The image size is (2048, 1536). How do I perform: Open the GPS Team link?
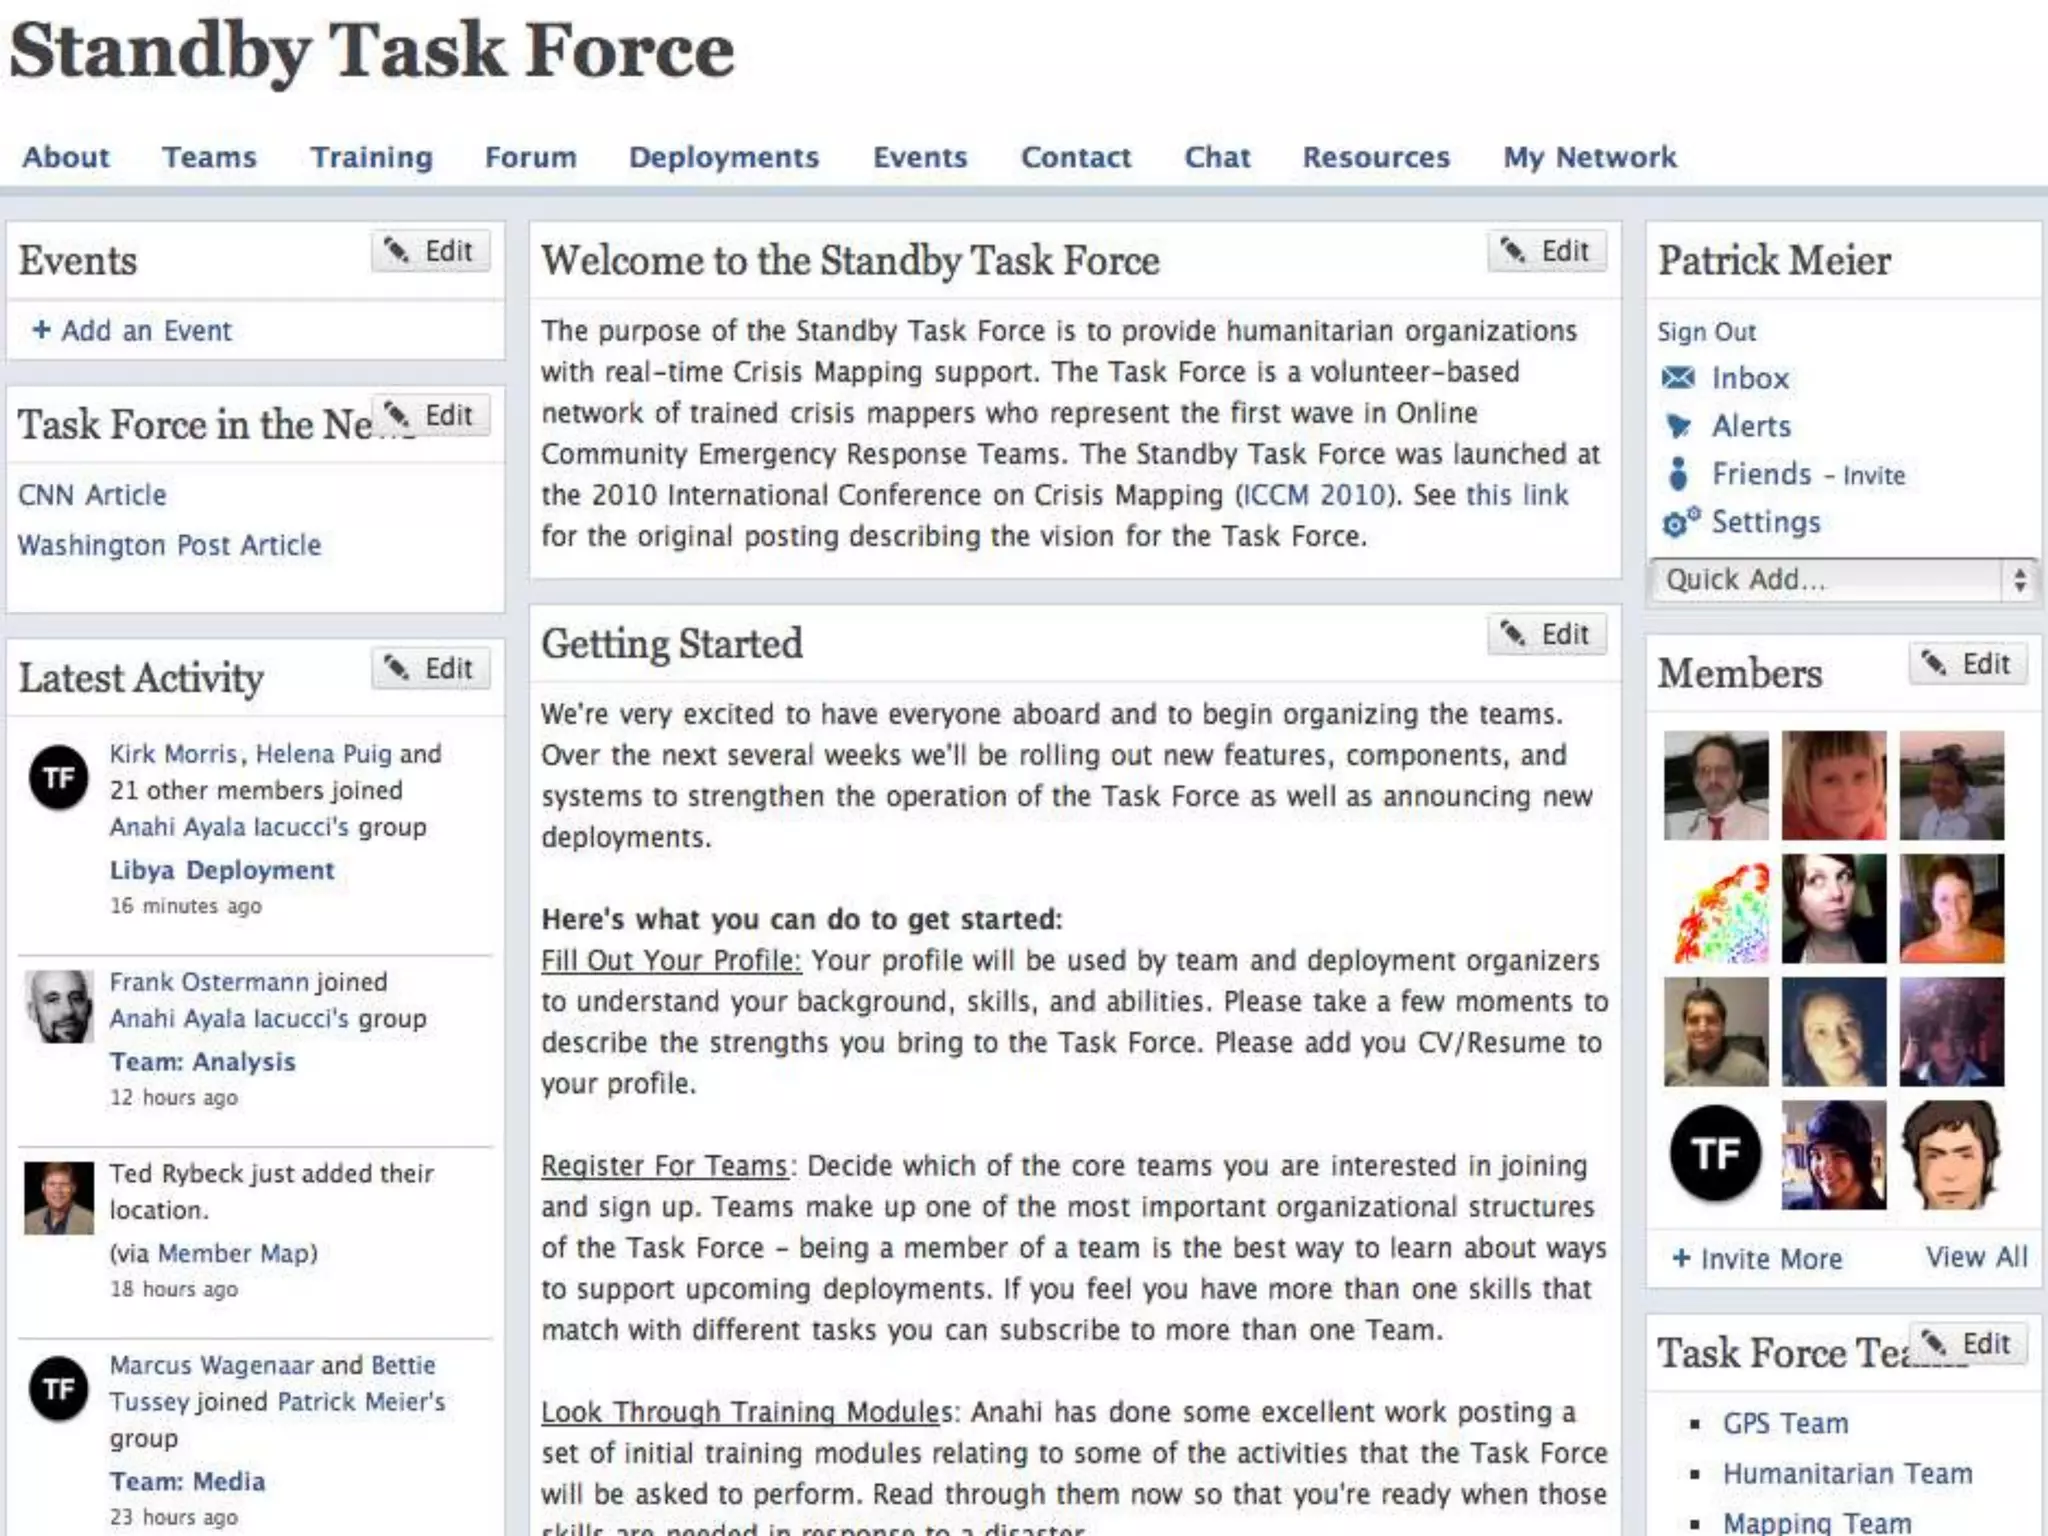[1785, 1423]
